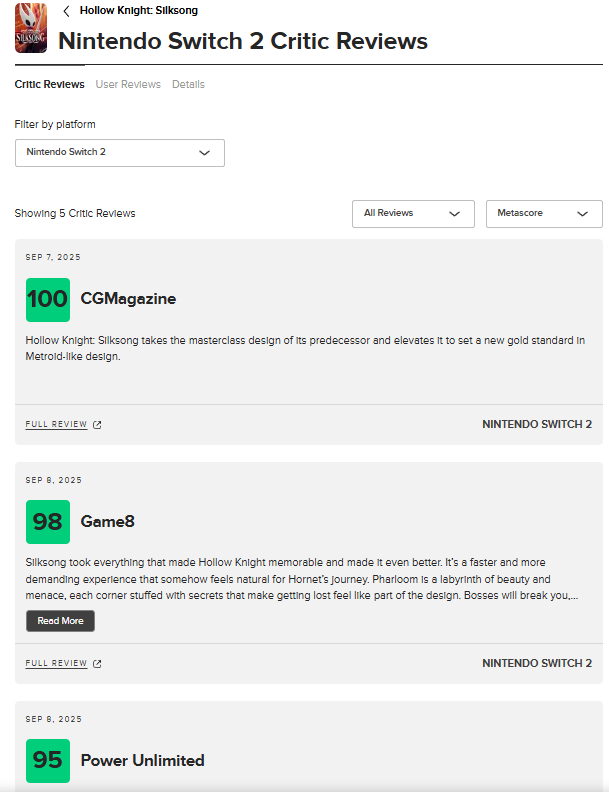Screen dimensions: 609x795
Task: Click the green 95 score badge
Action: 48,760
